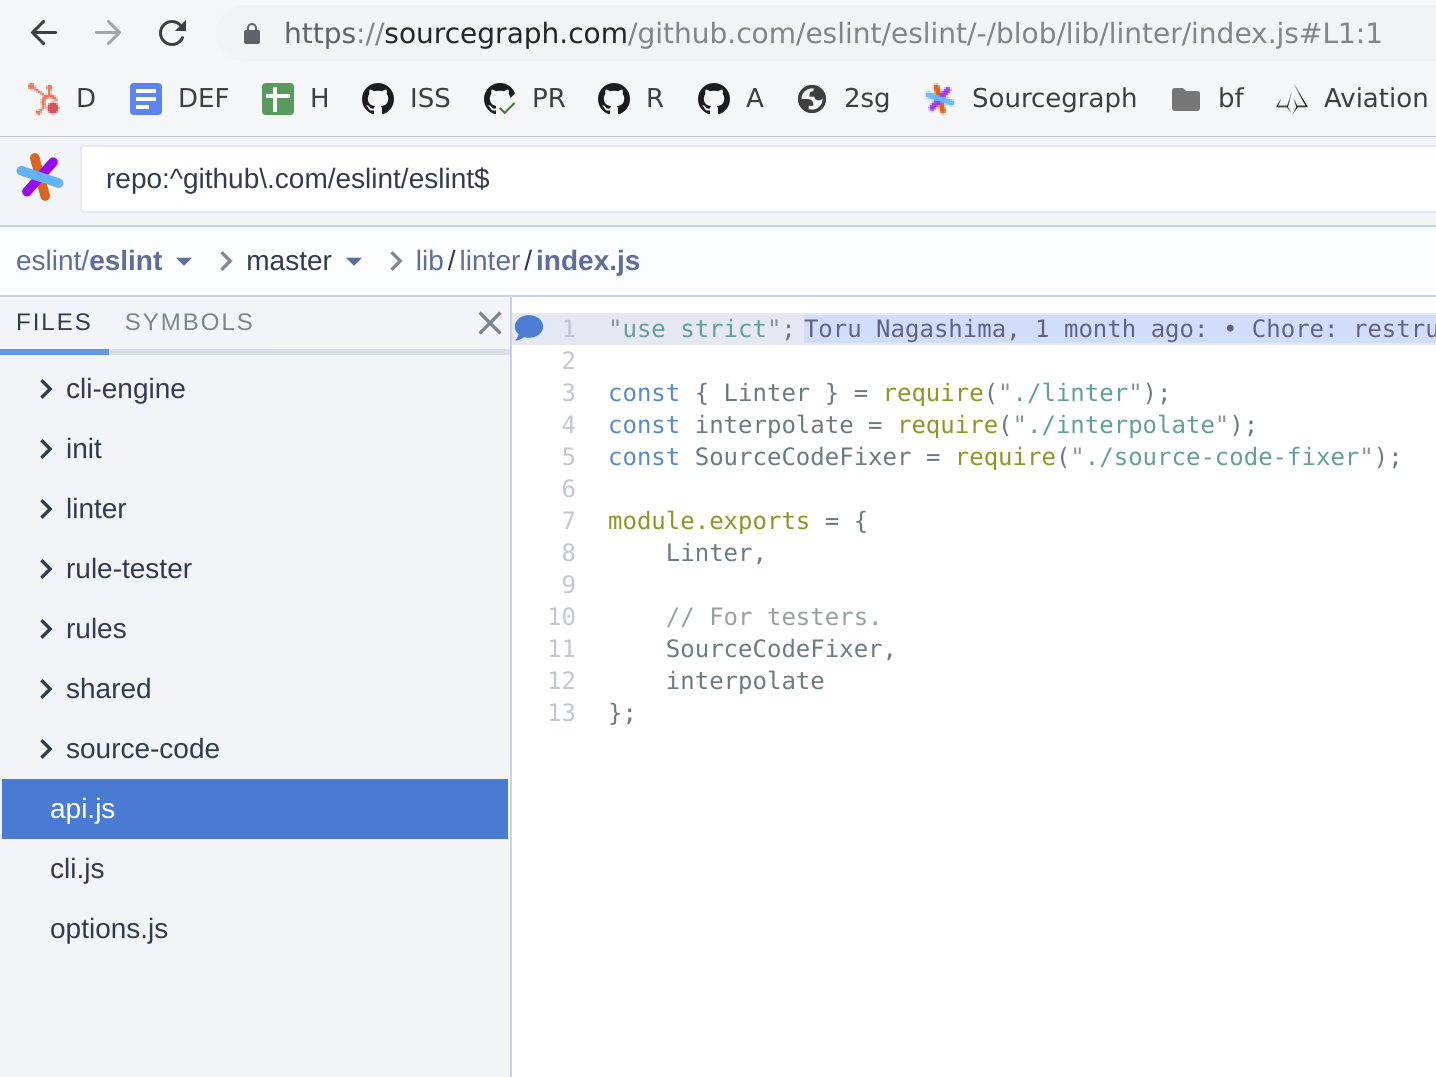Expand the linter folder
Image resolution: width=1436 pixels, height=1077 pixels.
pyautogui.click(x=255, y=509)
